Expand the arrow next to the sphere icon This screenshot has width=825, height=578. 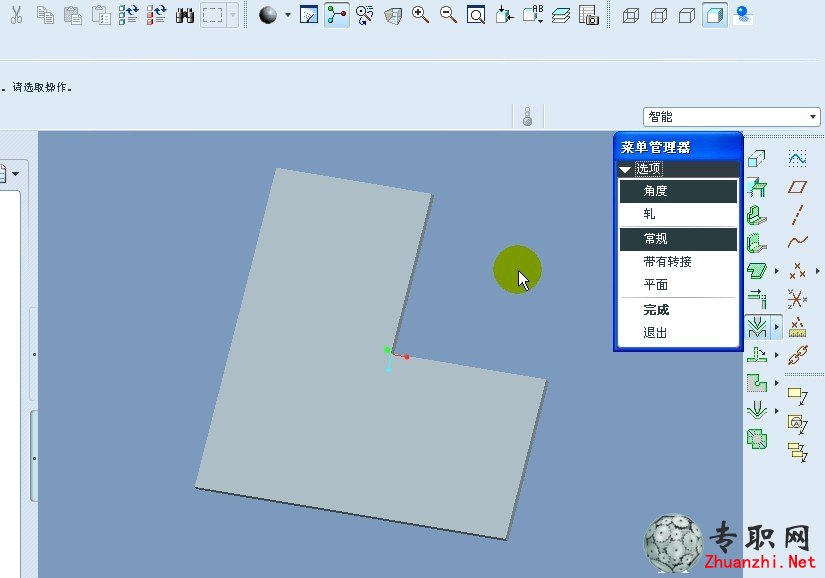[288, 15]
